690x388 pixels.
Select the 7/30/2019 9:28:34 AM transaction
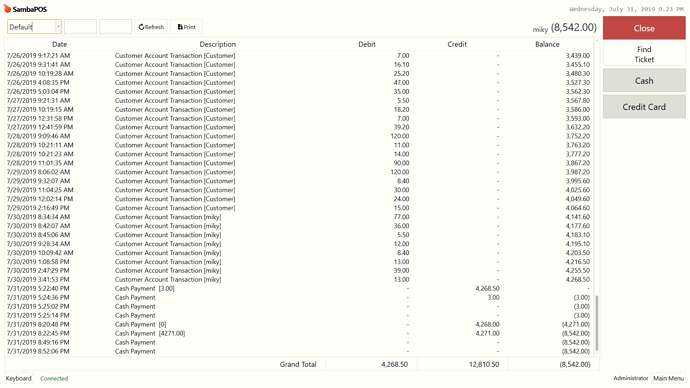(x=299, y=244)
